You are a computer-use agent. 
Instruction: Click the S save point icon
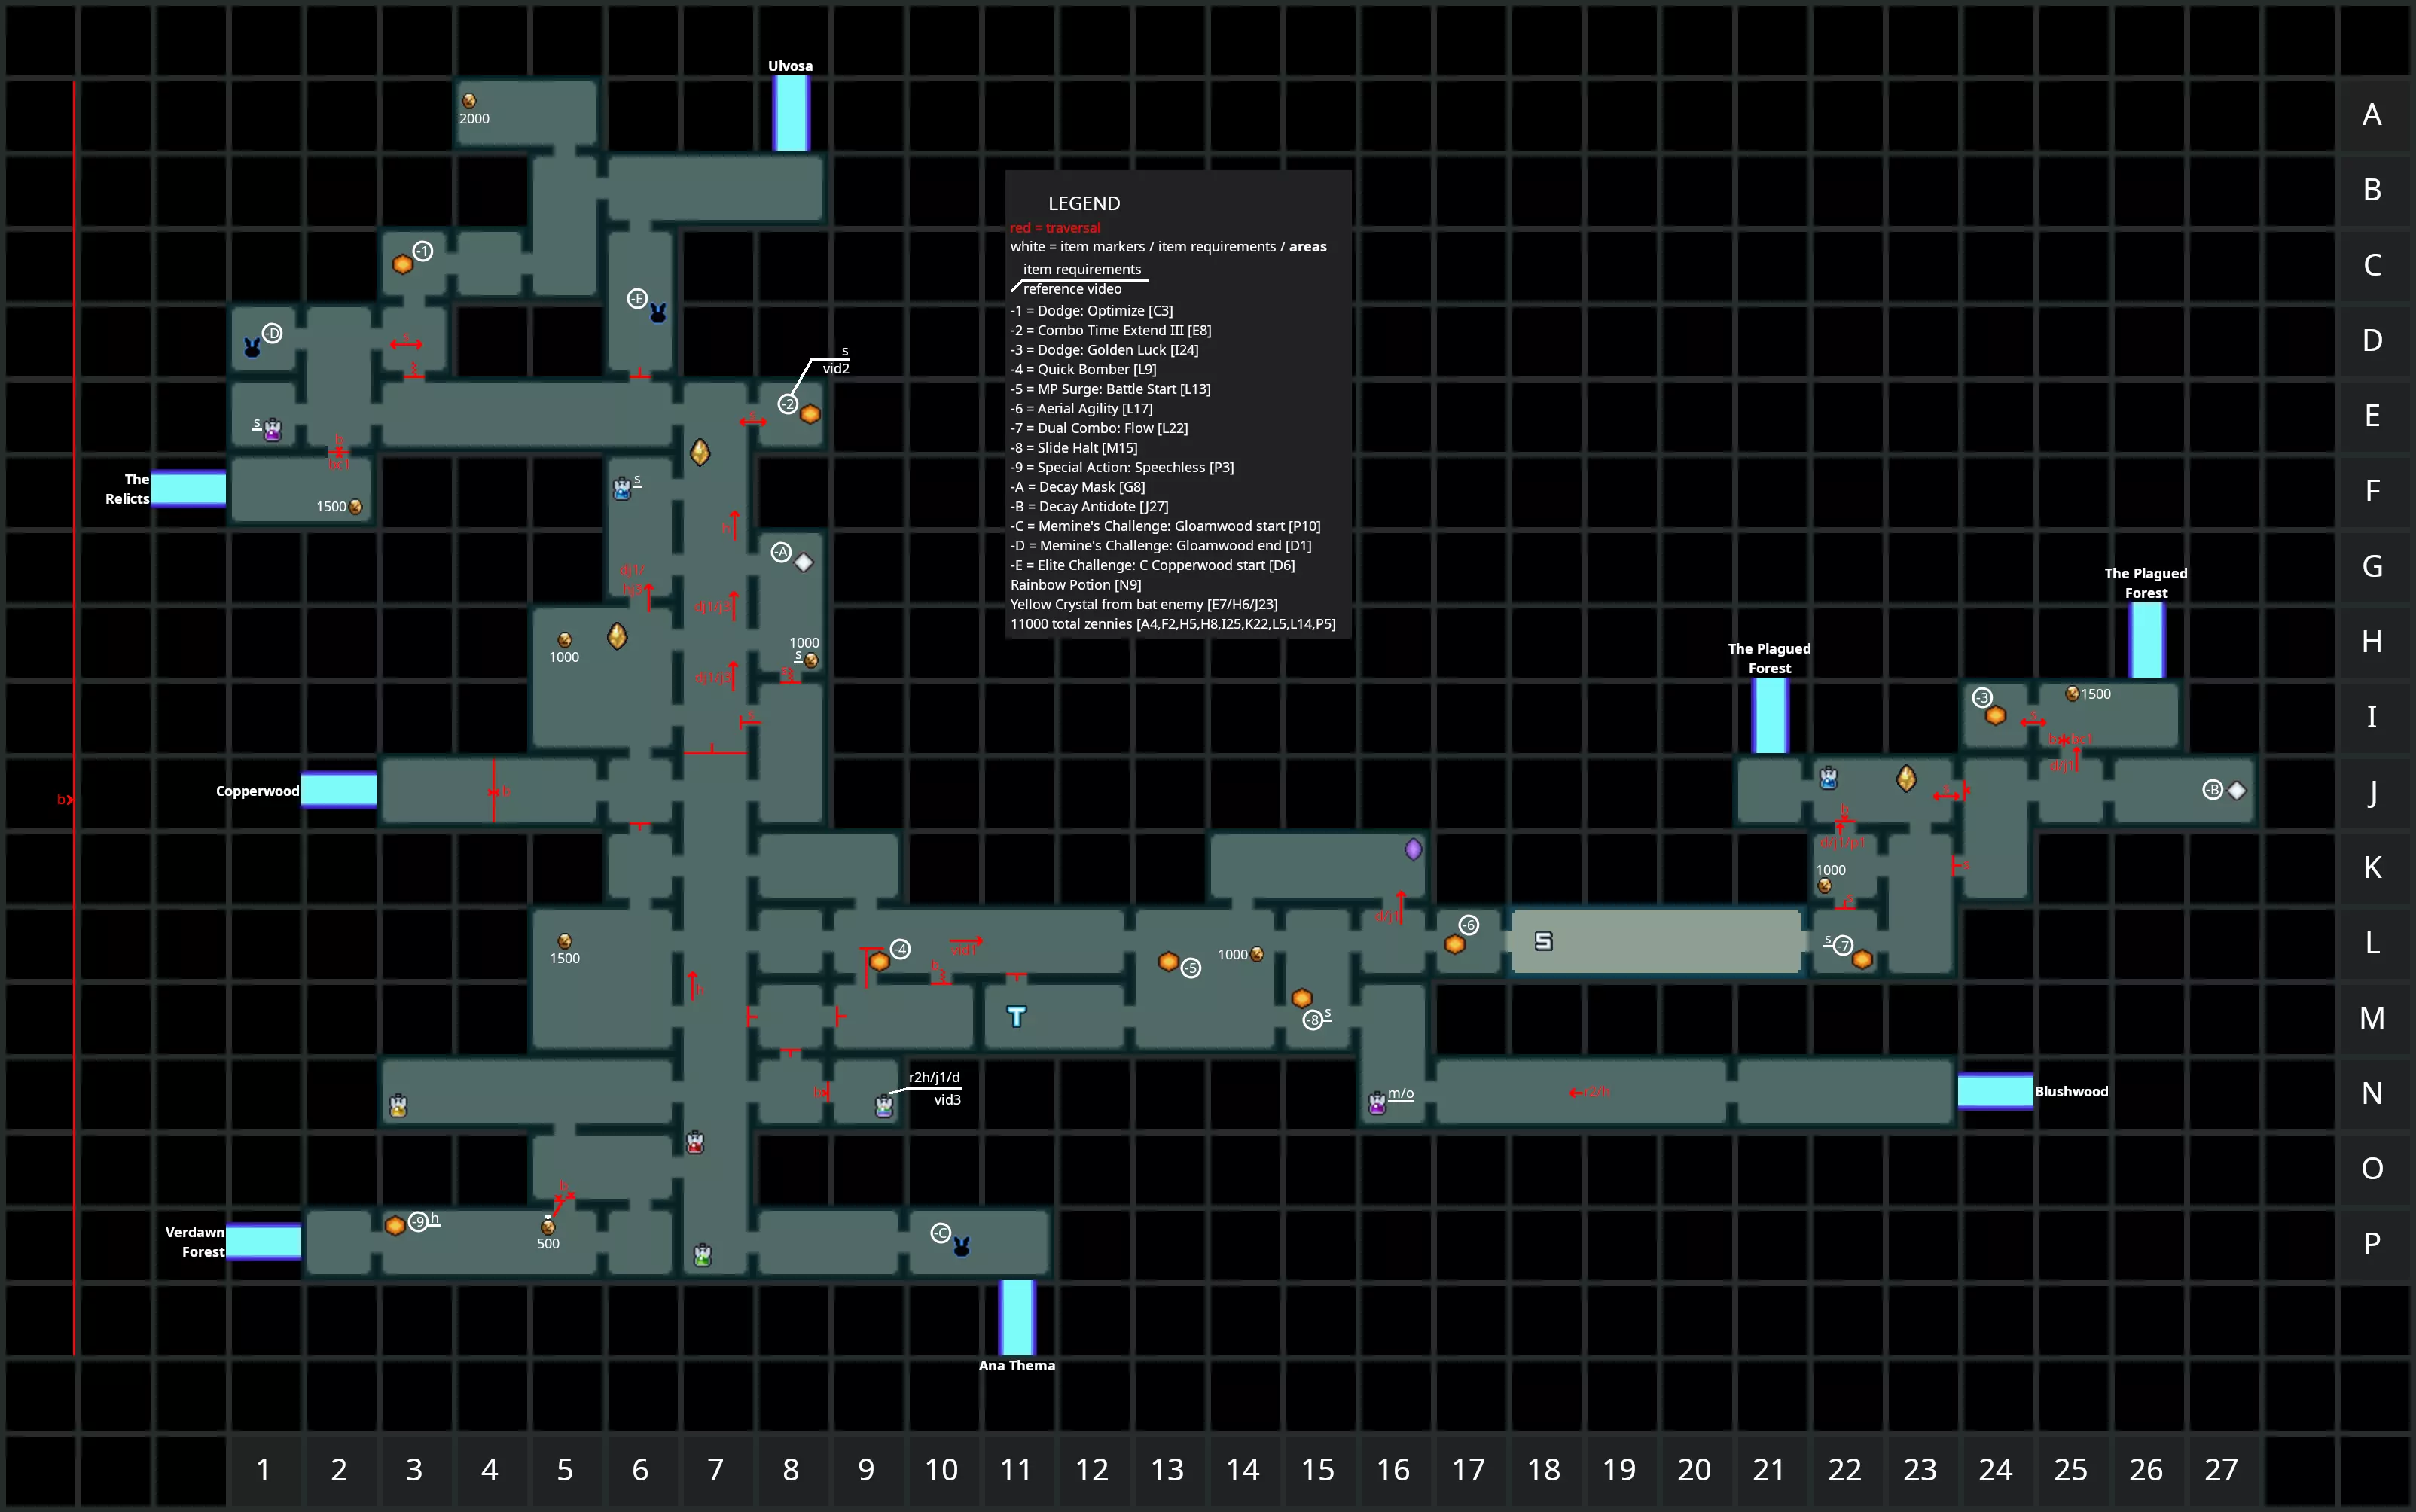pos(1543,941)
